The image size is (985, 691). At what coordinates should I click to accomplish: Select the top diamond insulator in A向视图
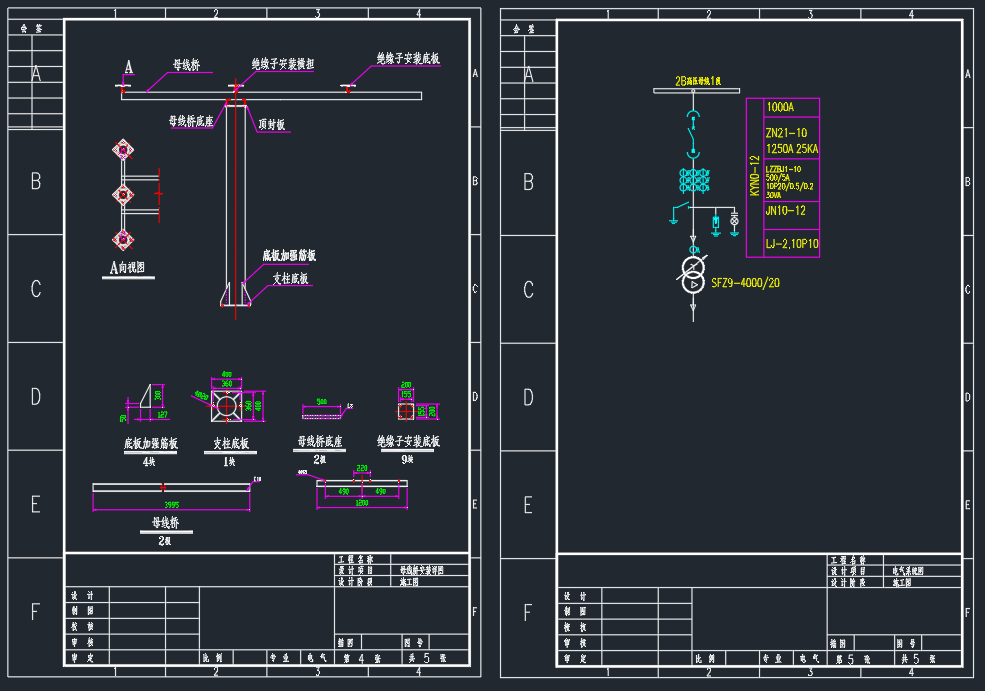point(123,150)
